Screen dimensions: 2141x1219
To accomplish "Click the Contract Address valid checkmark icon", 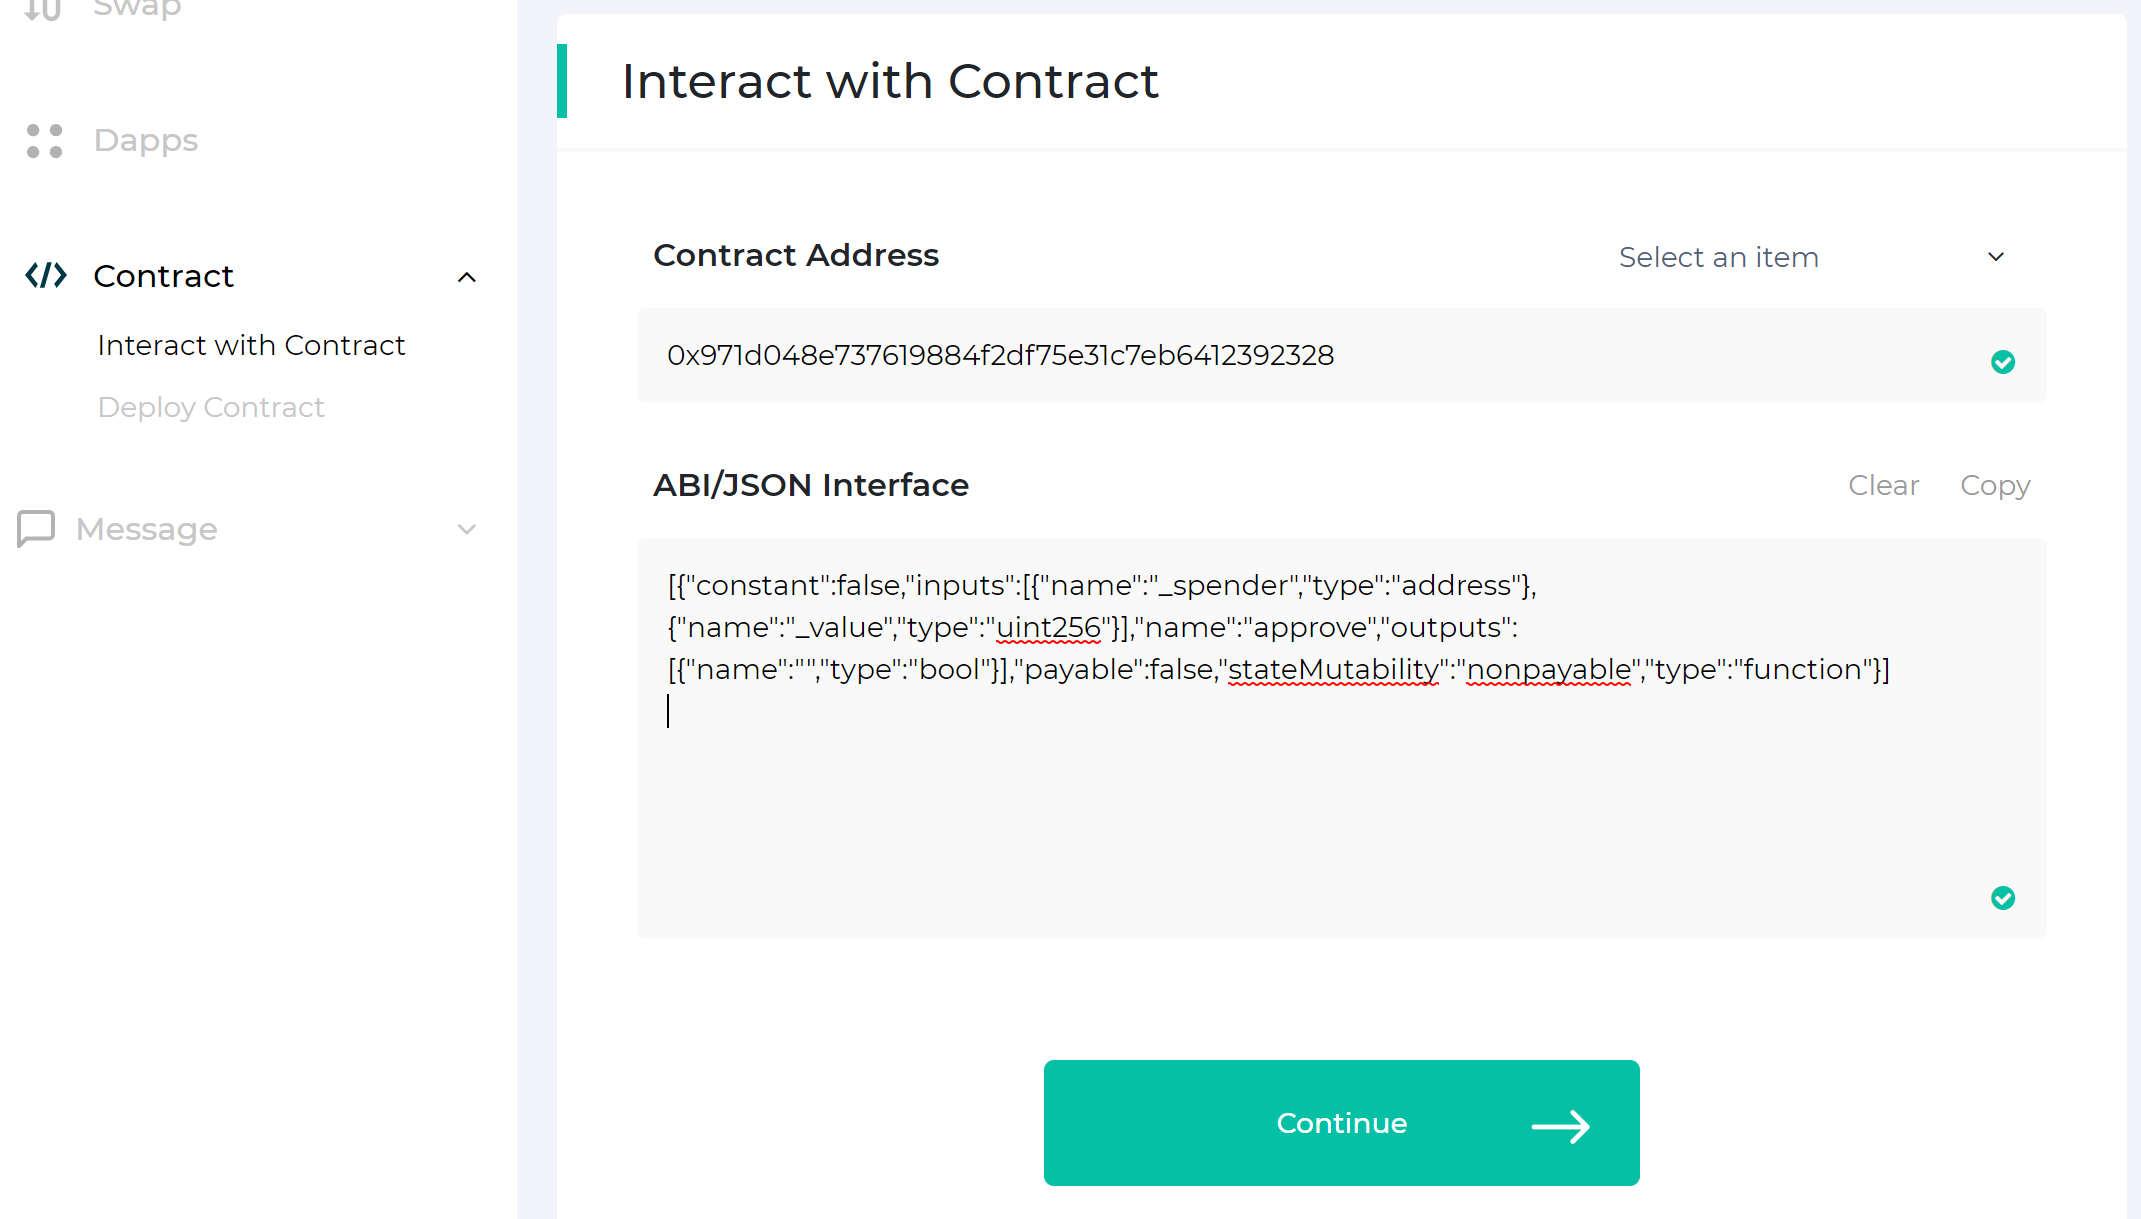I will tap(2002, 361).
